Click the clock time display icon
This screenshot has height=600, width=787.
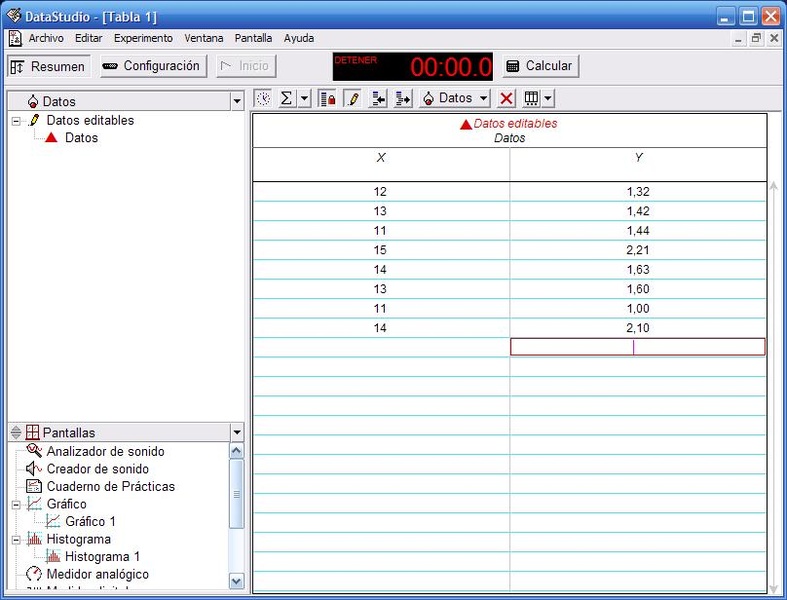point(263,98)
